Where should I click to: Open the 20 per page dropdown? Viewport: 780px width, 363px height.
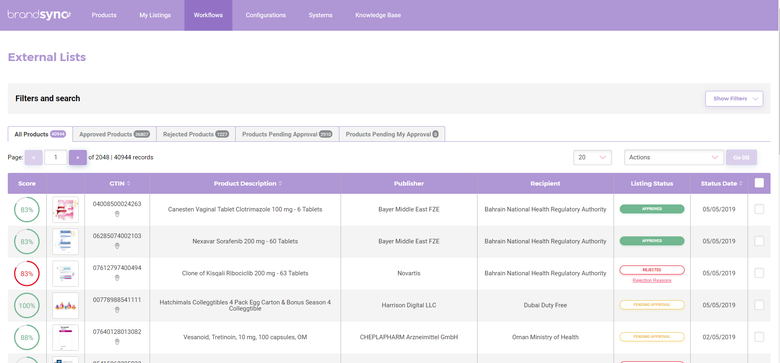pyautogui.click(x=592, y=157)
